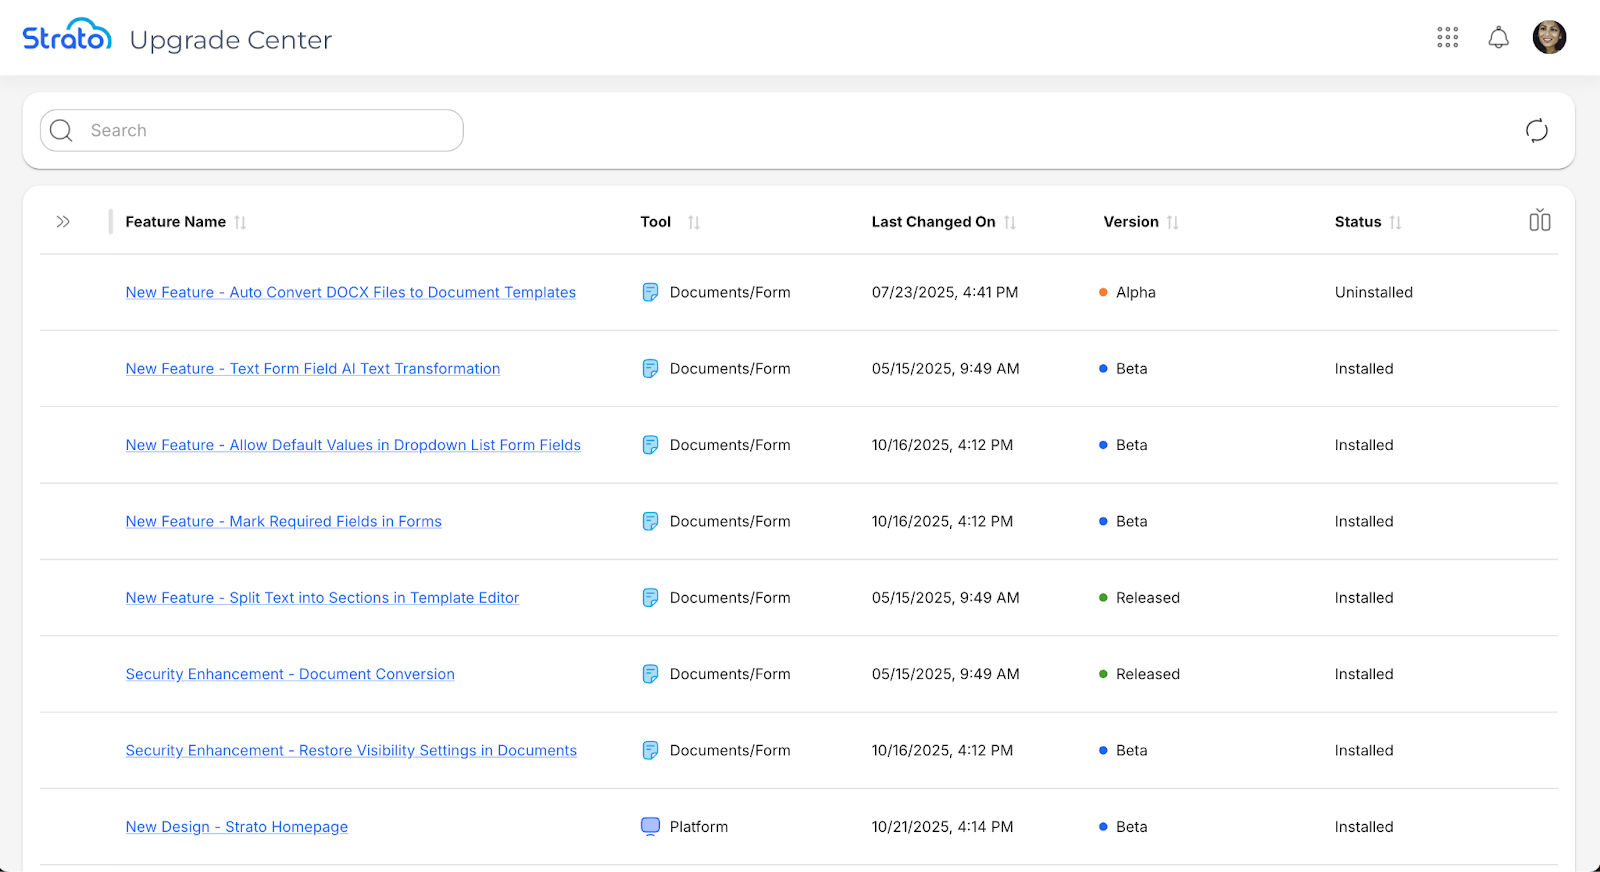Sort by Status column
The height and width of the screenshot is (872, 1600).
click(1395, 223)
